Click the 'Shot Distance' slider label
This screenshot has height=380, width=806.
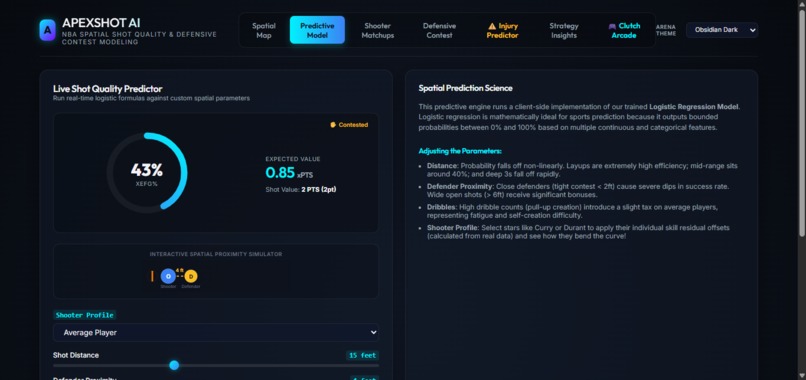click(76, 355)
